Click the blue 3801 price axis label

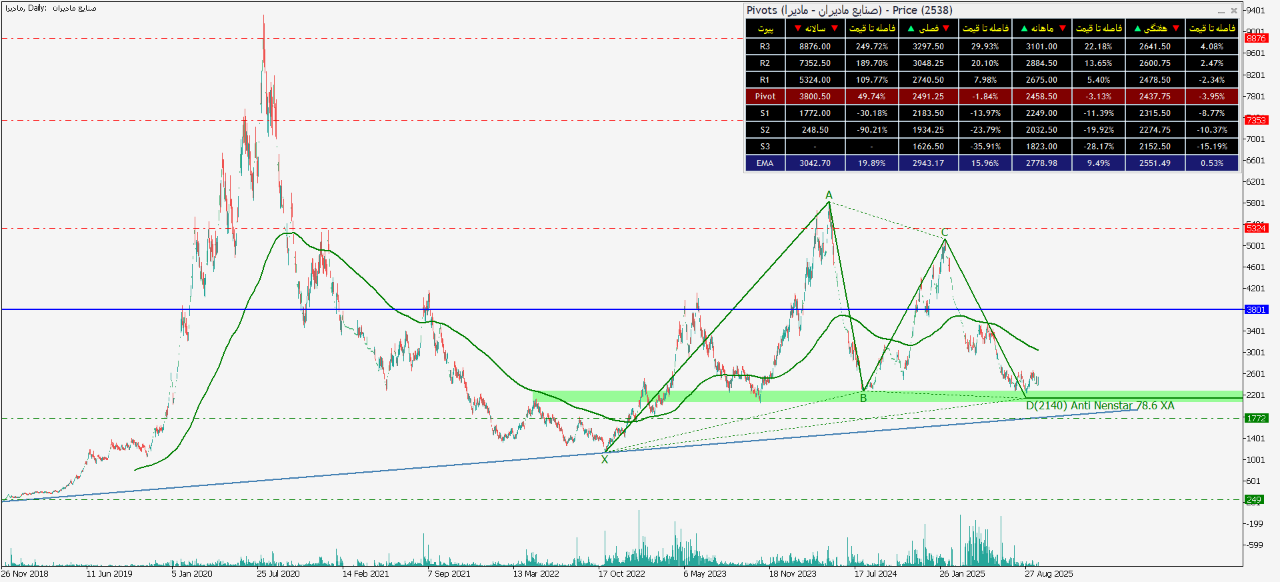pyautogui.click(x=1256, y=310)
